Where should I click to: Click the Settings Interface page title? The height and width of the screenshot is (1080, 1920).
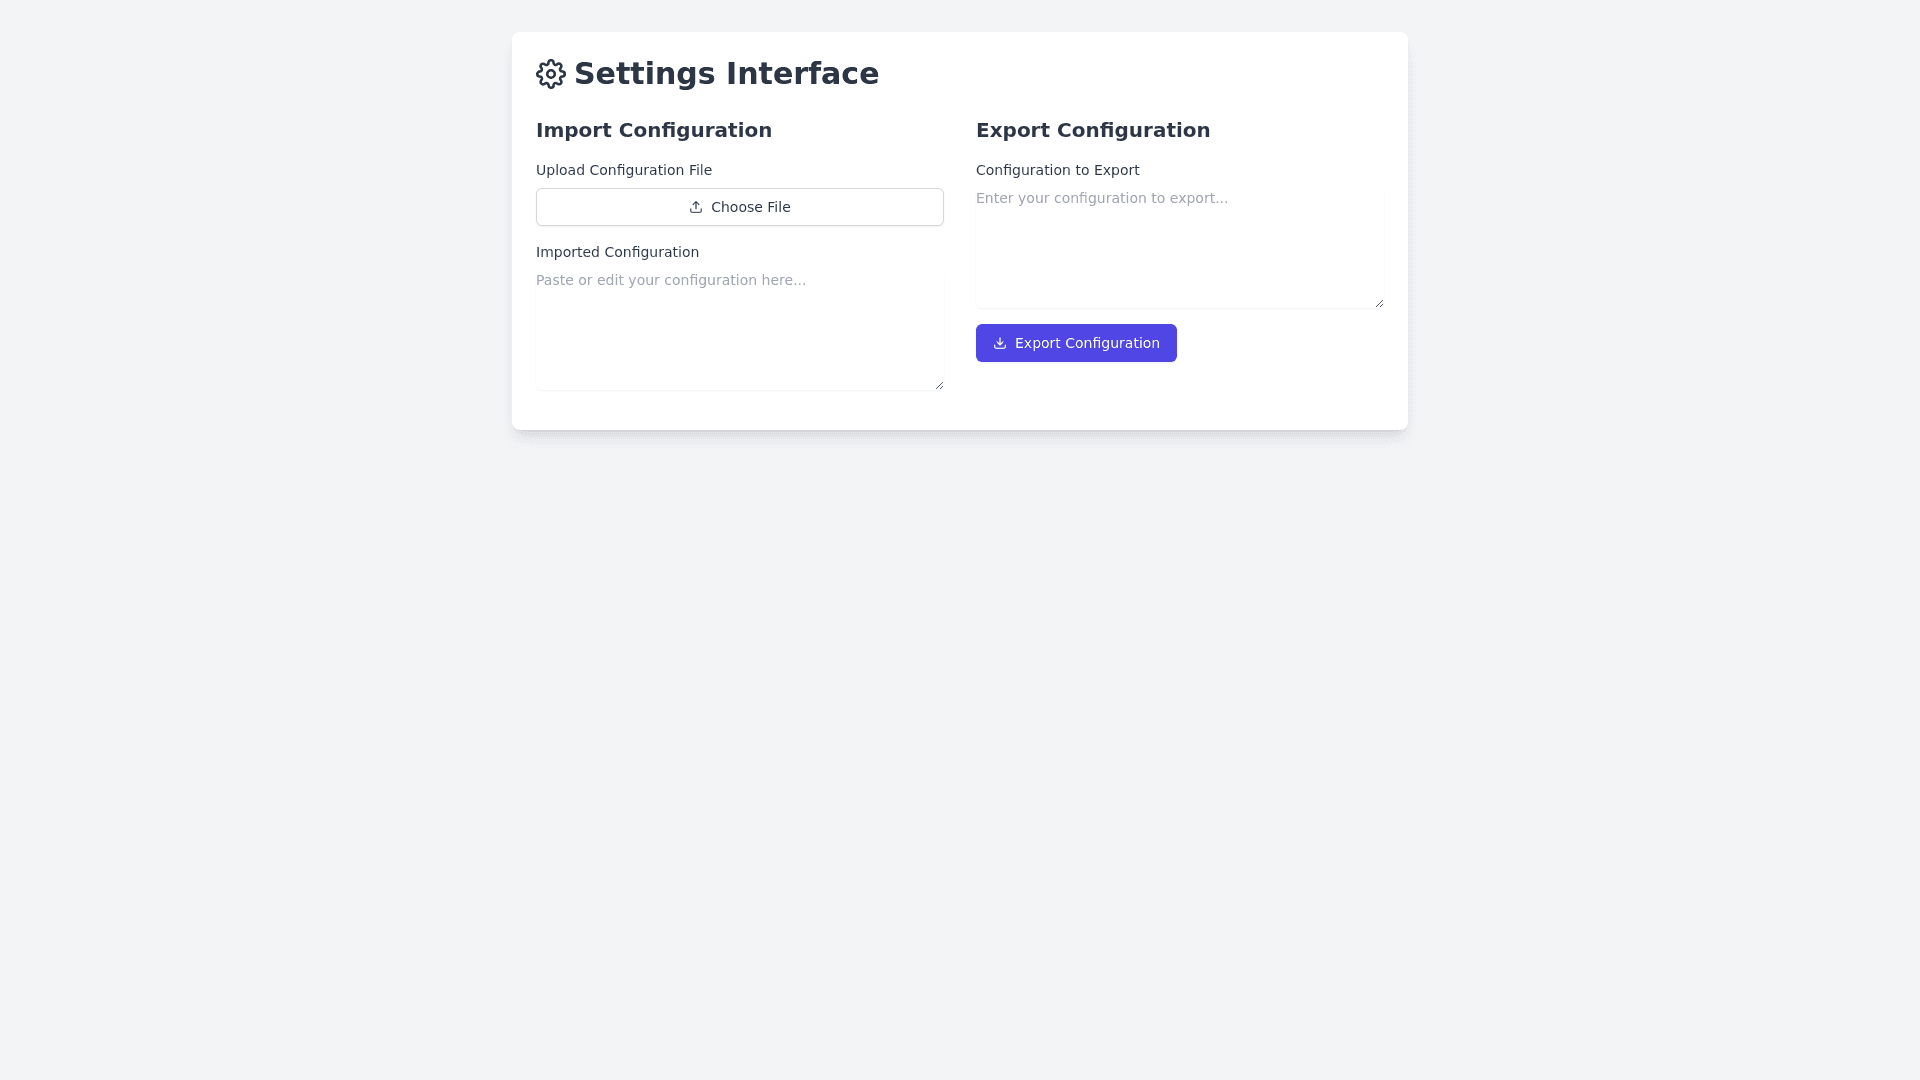726,74
